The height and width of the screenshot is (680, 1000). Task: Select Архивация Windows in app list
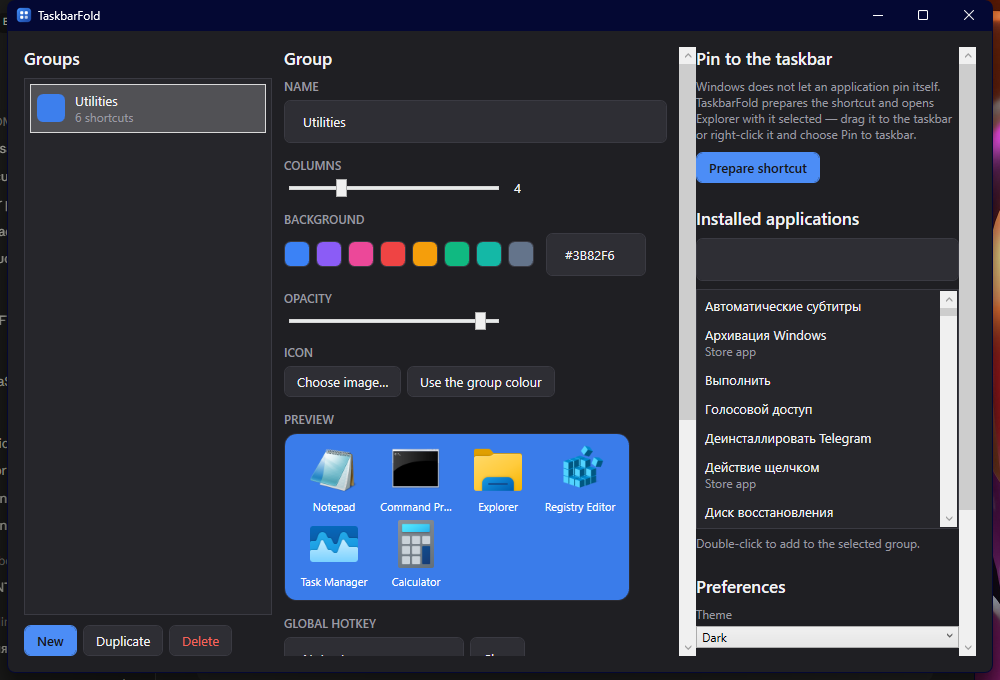818,343
